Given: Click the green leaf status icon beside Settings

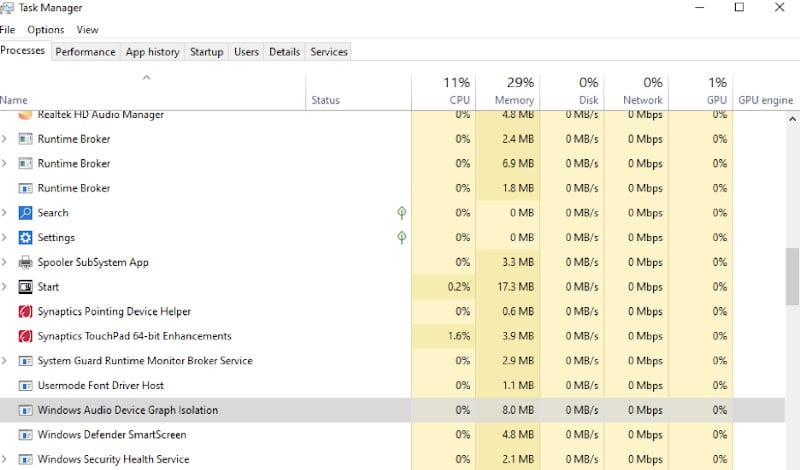Looking at the screenshot, I should coord(402,237).
